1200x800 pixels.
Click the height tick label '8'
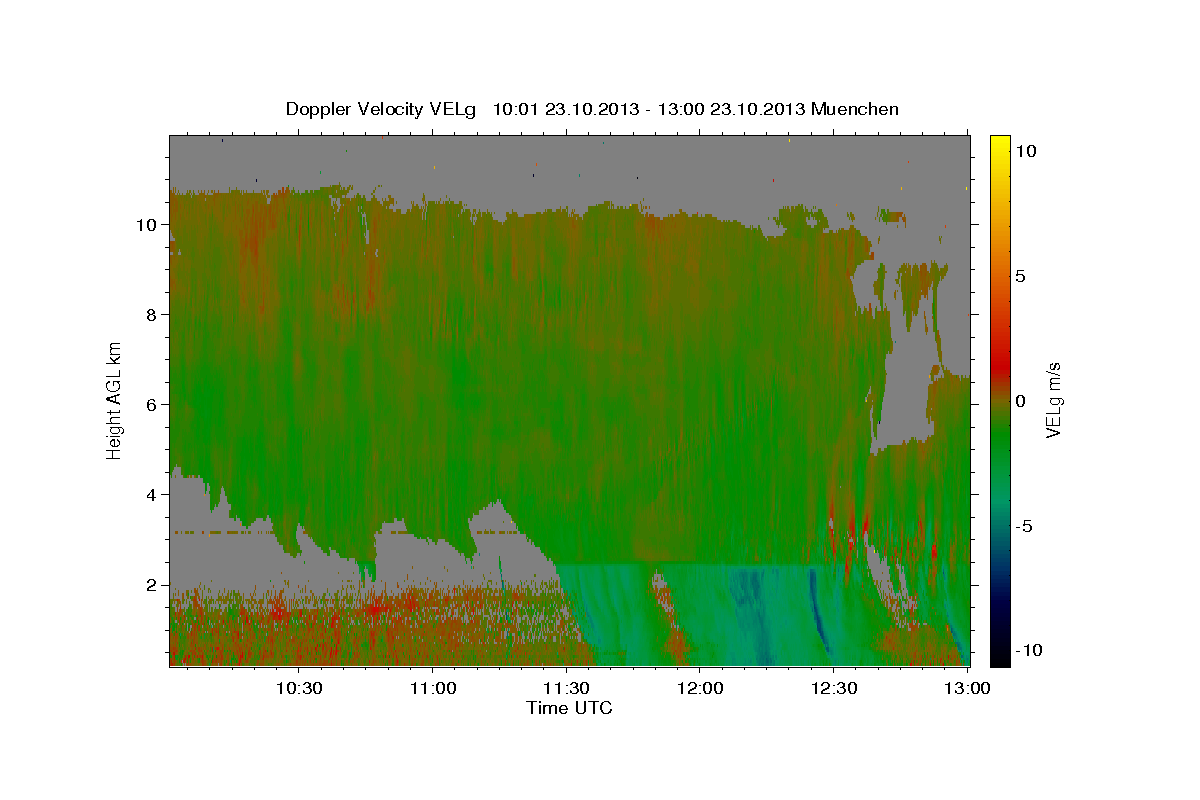click(x=151, y=315)
